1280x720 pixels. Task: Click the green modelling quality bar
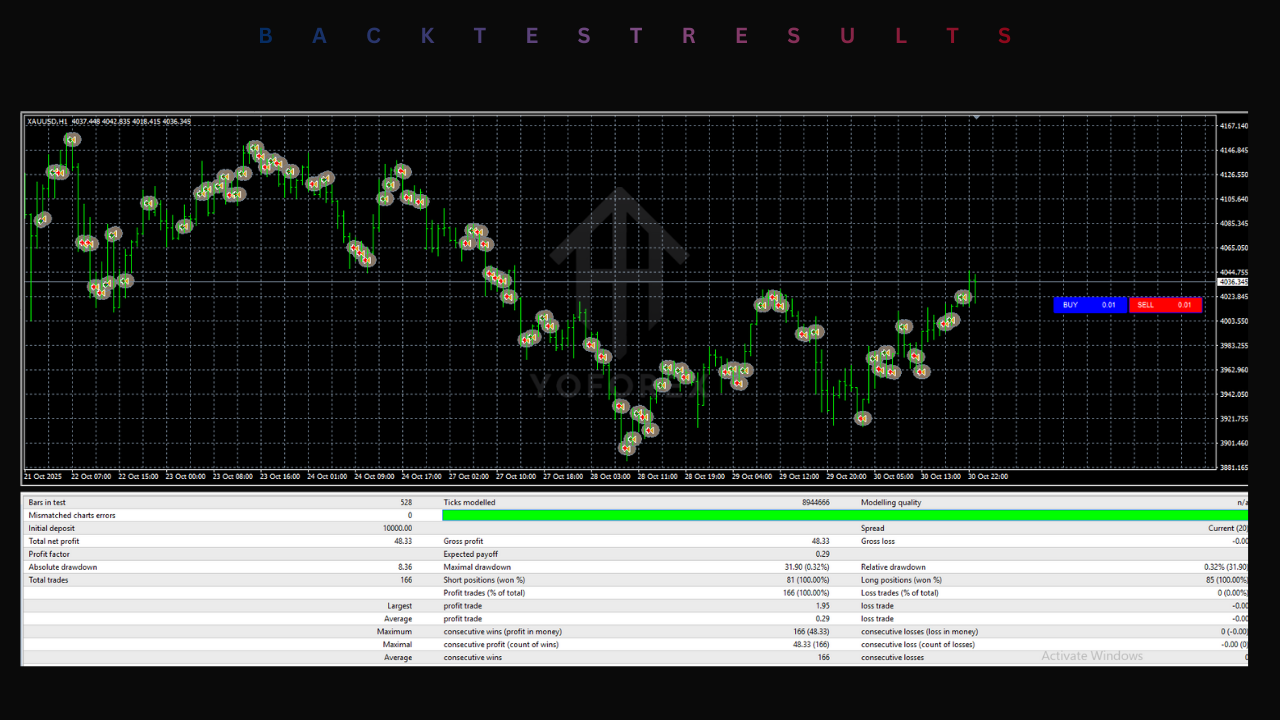pyautogui.click(x=845, y=515)
